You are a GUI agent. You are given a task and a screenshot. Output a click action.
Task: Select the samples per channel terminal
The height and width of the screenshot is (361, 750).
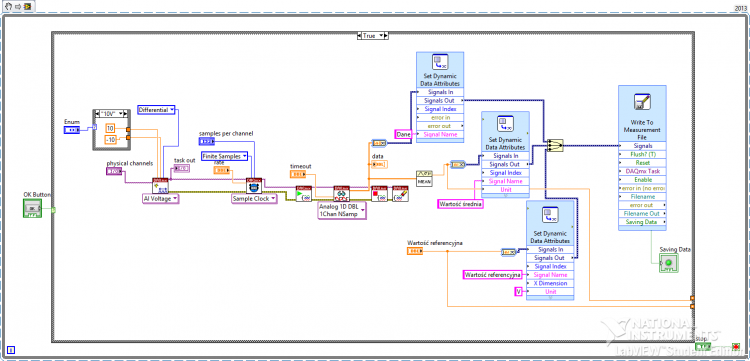[x=207, y=142]
